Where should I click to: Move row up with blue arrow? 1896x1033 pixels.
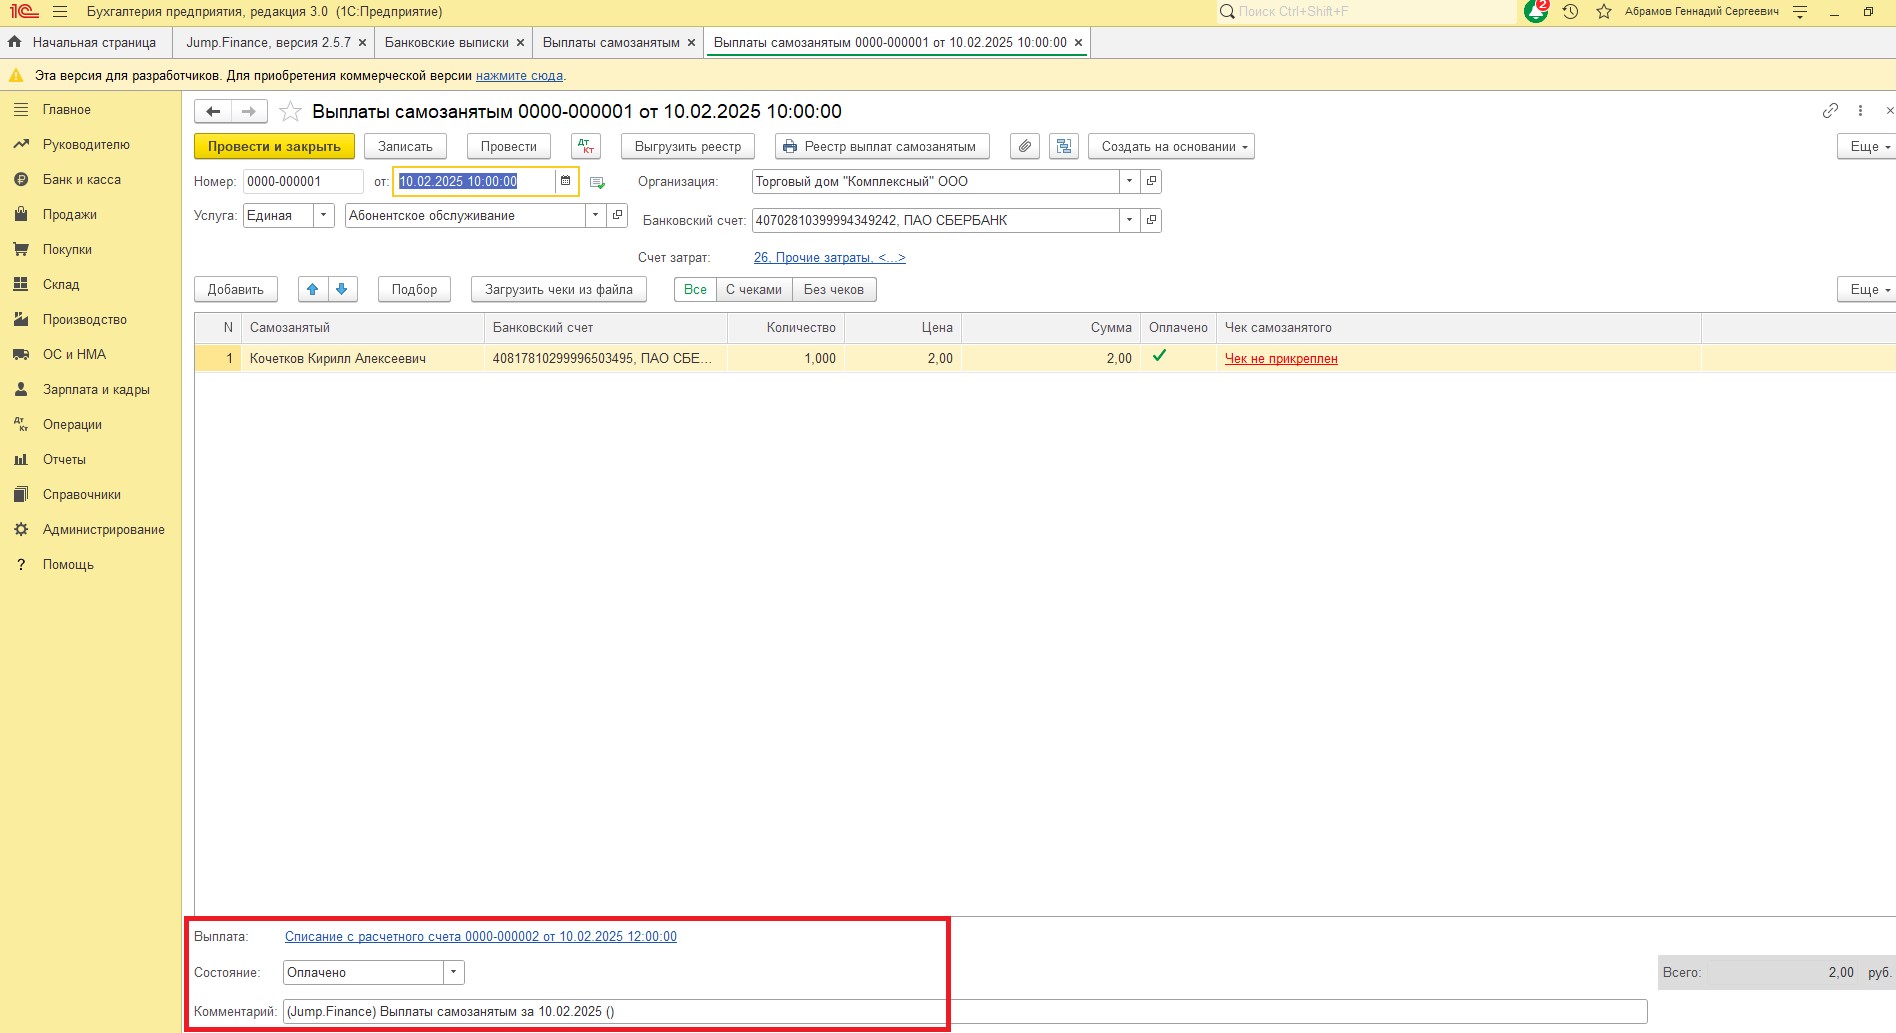[312, 289]
